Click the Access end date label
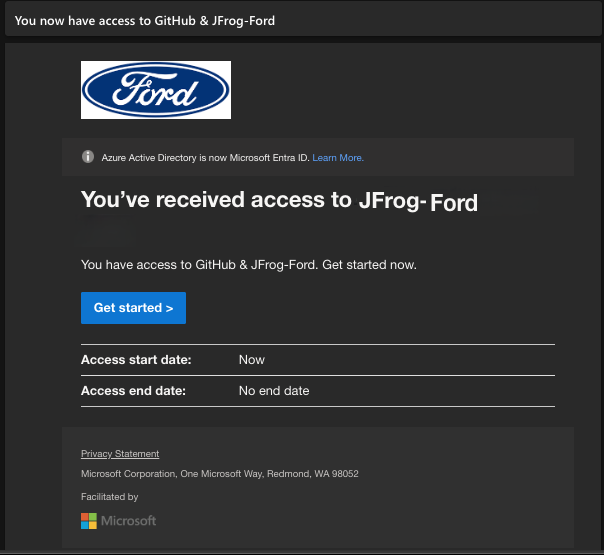This screenshot has height=555, width=604. pyautogui.click(x=133, y=391)
